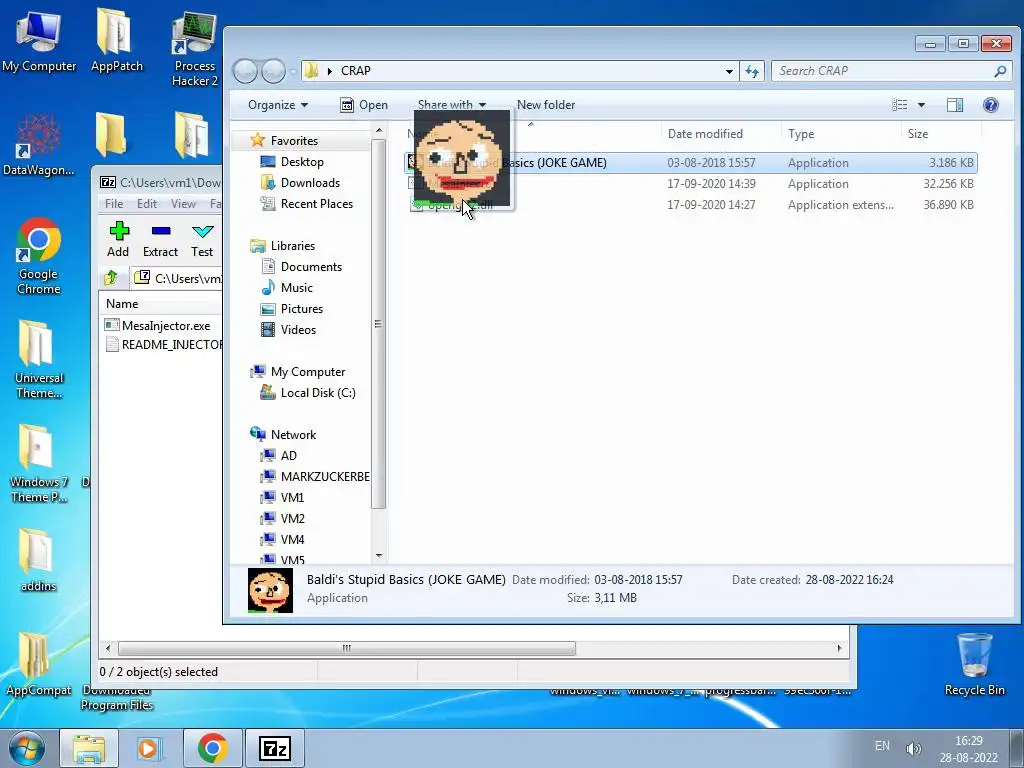1024x768 pixels.
Task: Click New folder button
Action: [545, 104]
